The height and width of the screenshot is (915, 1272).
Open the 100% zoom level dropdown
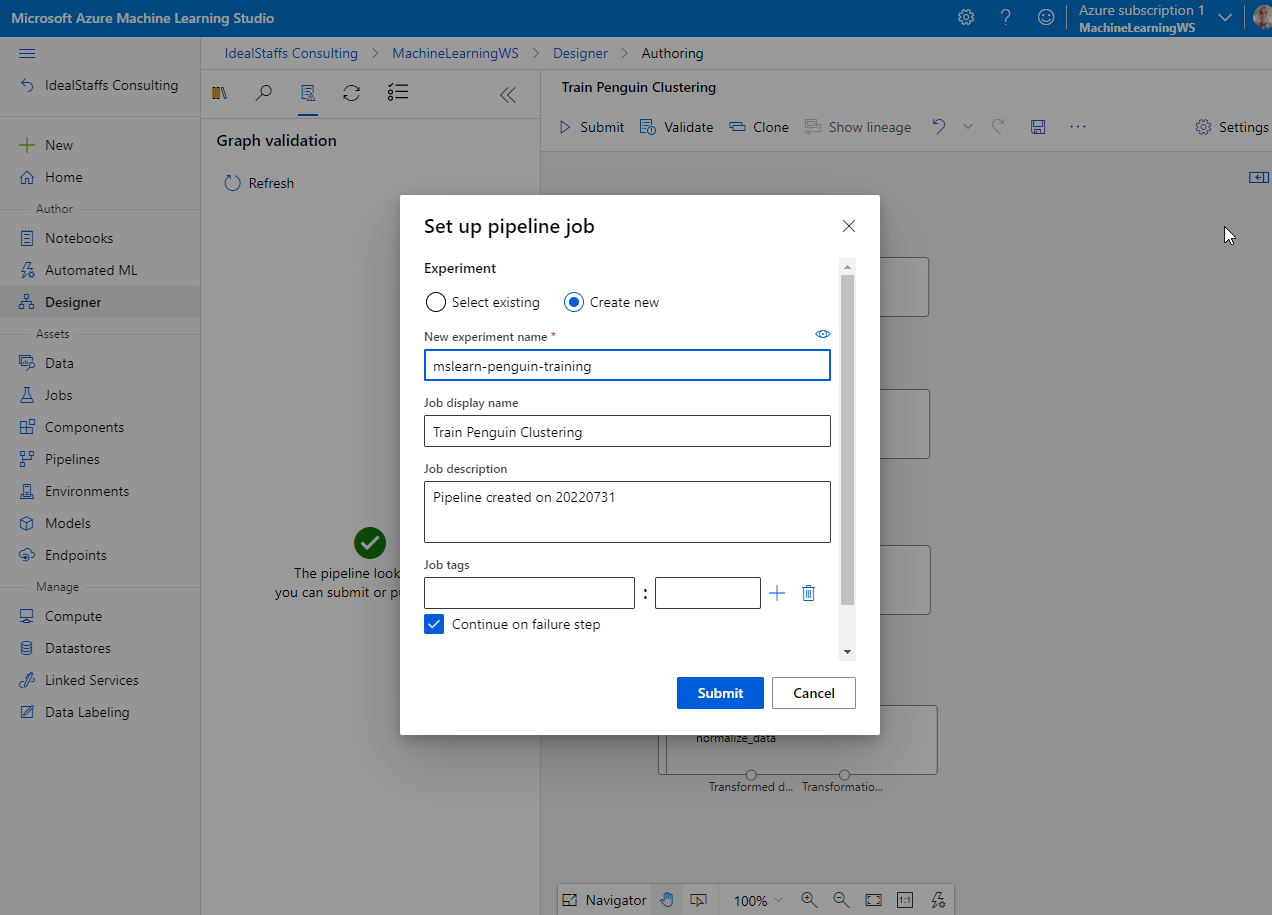[758, 900]
